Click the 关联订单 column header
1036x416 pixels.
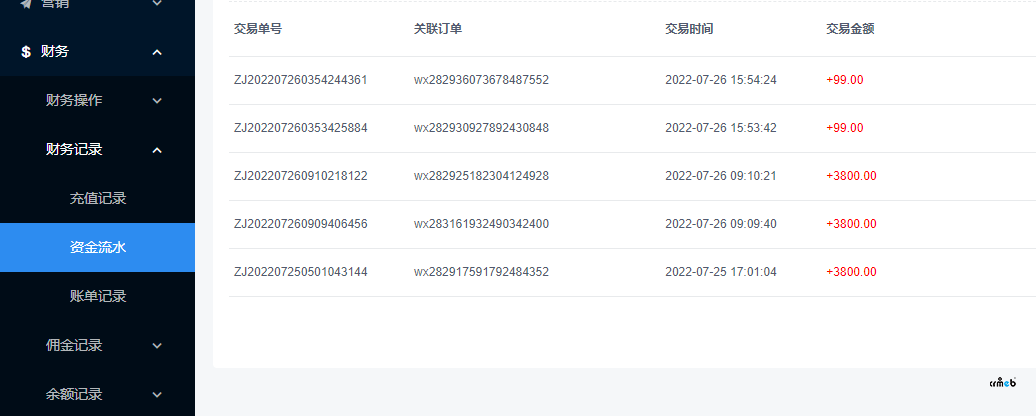tap(438, 29)
